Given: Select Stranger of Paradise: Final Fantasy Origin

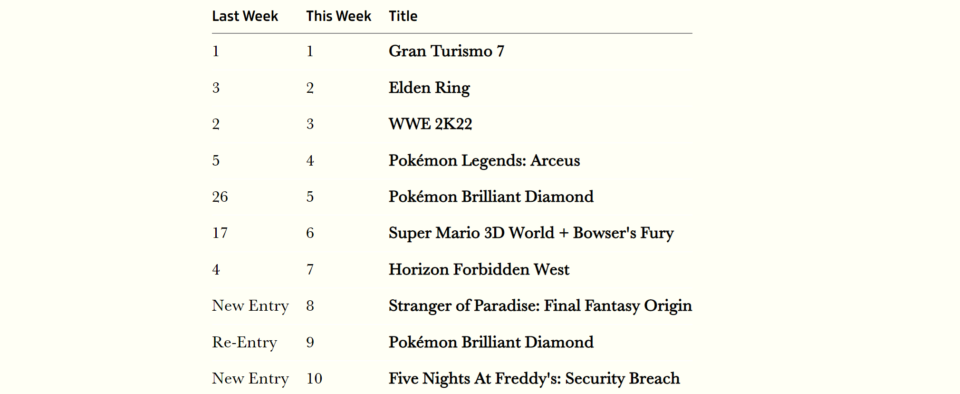Looking at the screenshot, I should tap(540, 305).
